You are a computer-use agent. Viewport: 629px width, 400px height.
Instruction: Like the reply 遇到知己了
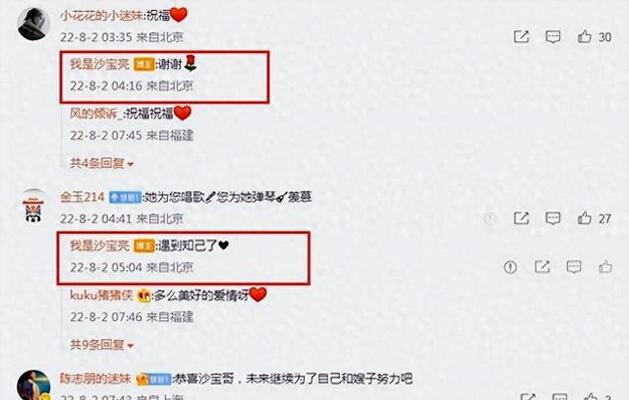pos(605,266)
